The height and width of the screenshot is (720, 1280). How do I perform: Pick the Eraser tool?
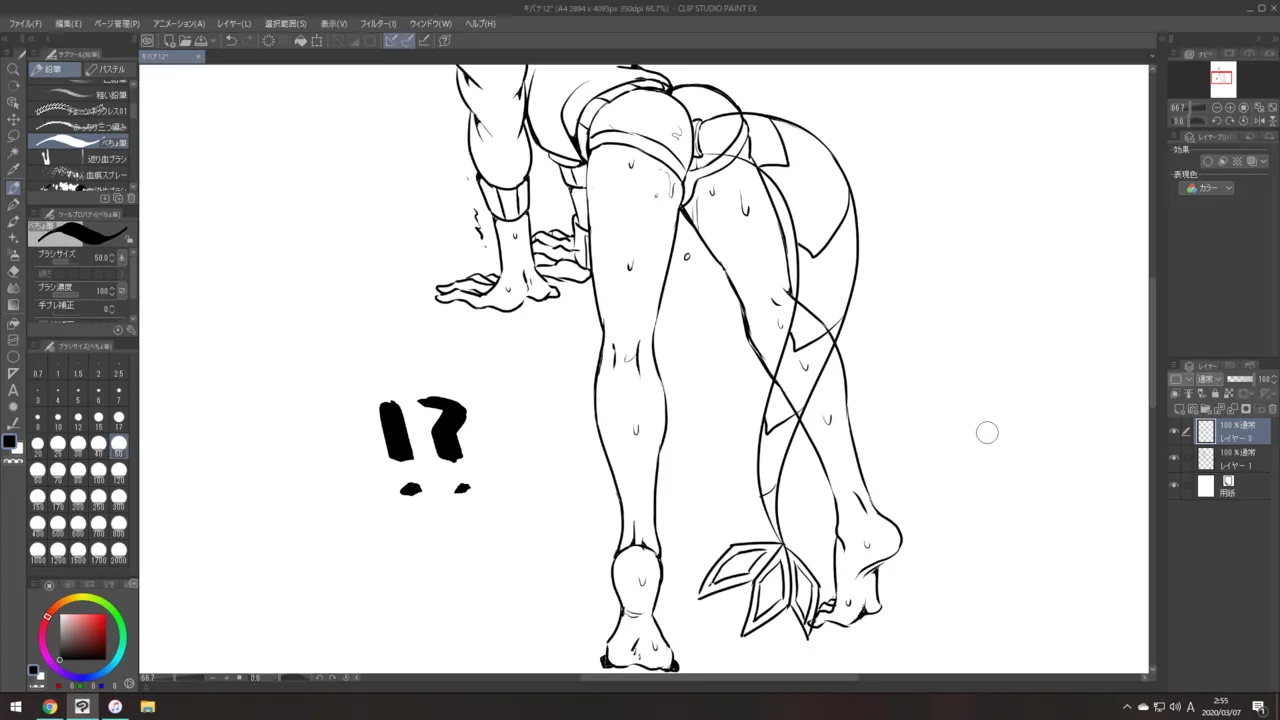click(x=13, y=271)
